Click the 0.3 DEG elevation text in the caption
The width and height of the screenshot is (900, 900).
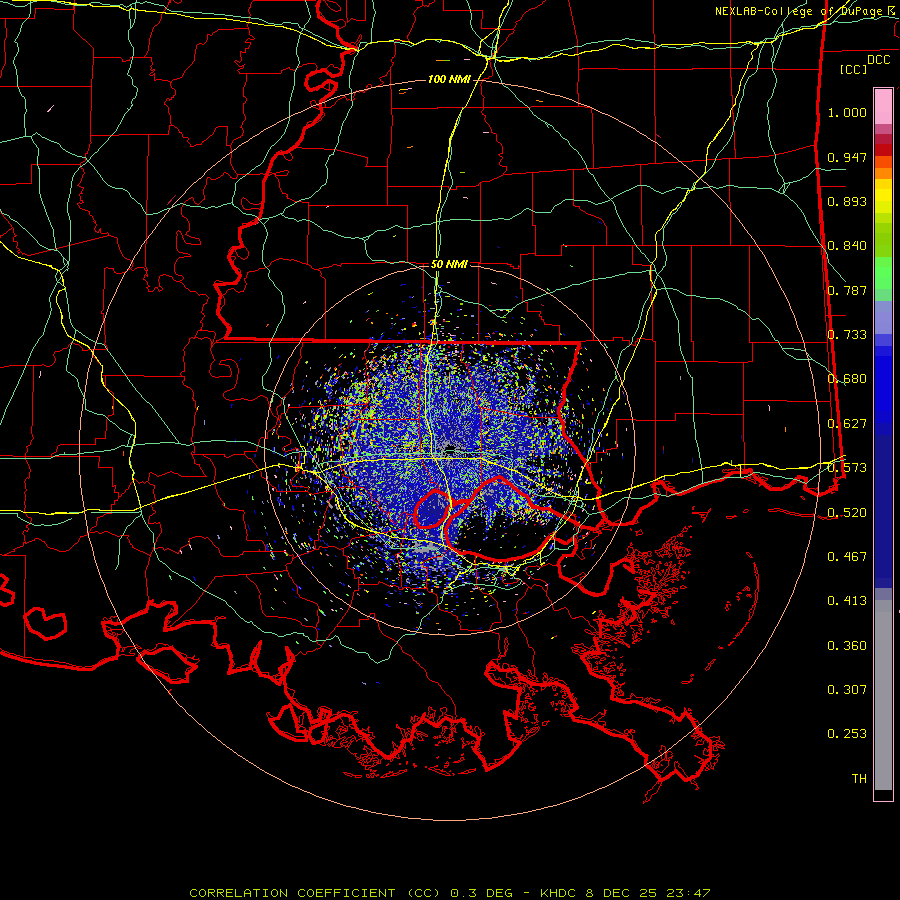click(481, 893)
